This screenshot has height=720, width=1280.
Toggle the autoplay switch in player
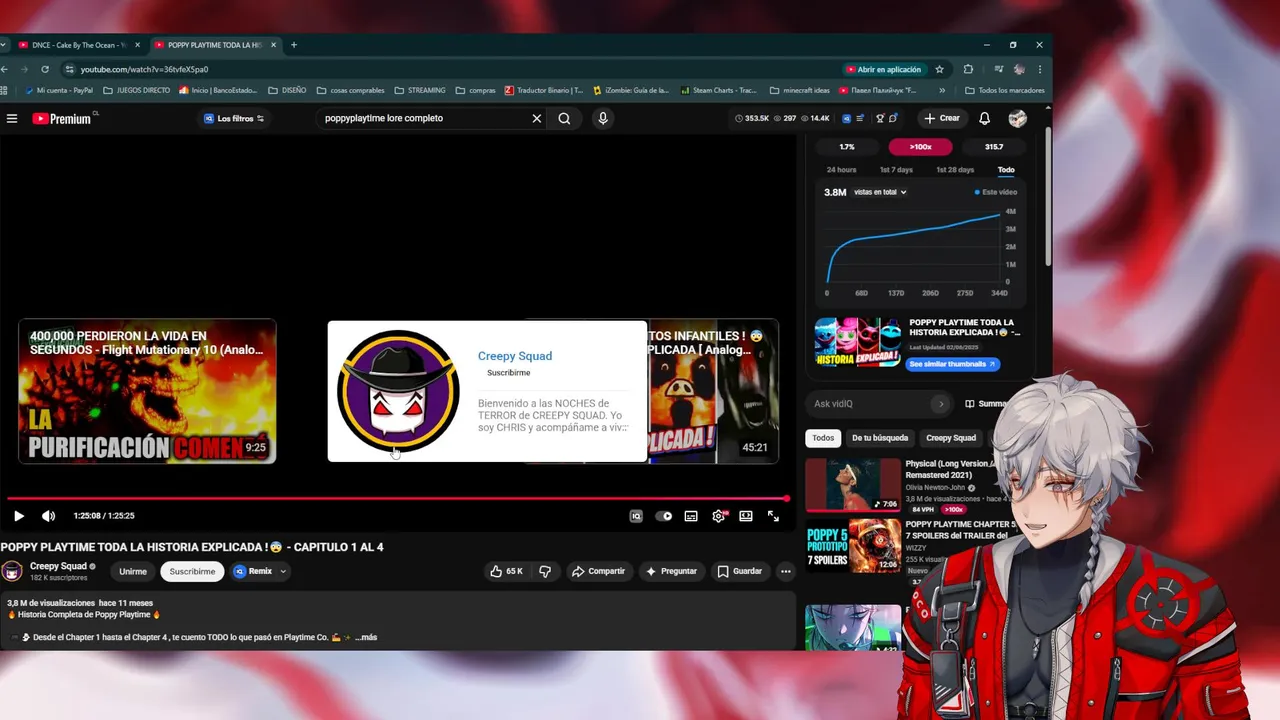[664, 516]
